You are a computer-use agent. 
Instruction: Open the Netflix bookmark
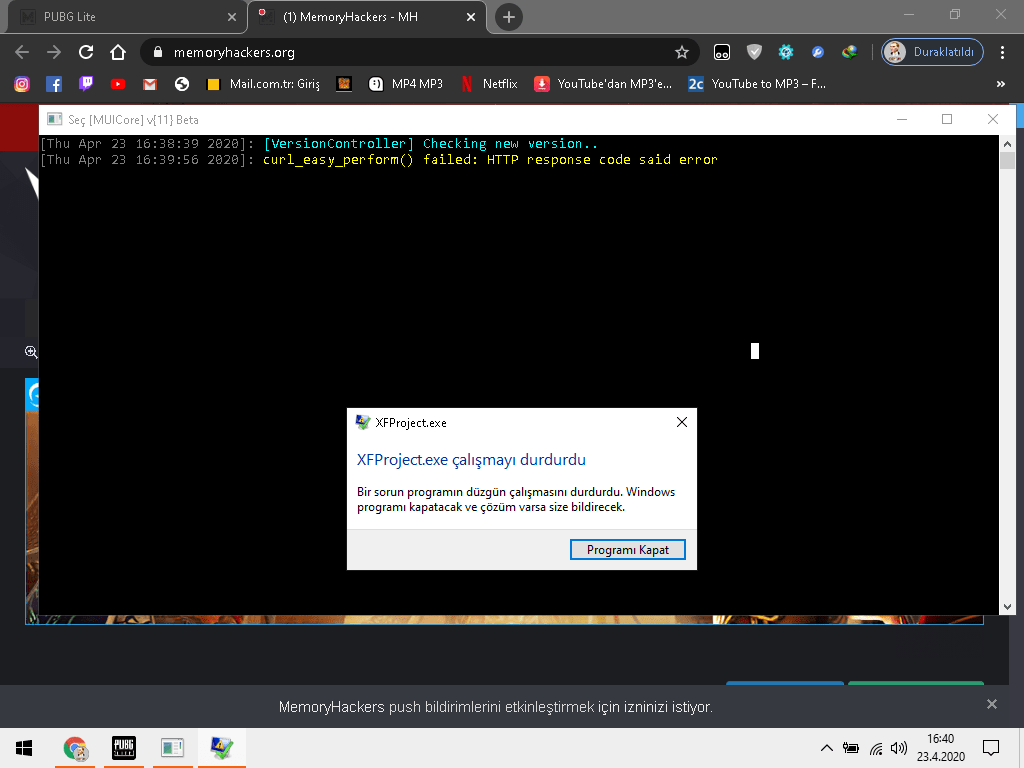click(x=489, y=84)
